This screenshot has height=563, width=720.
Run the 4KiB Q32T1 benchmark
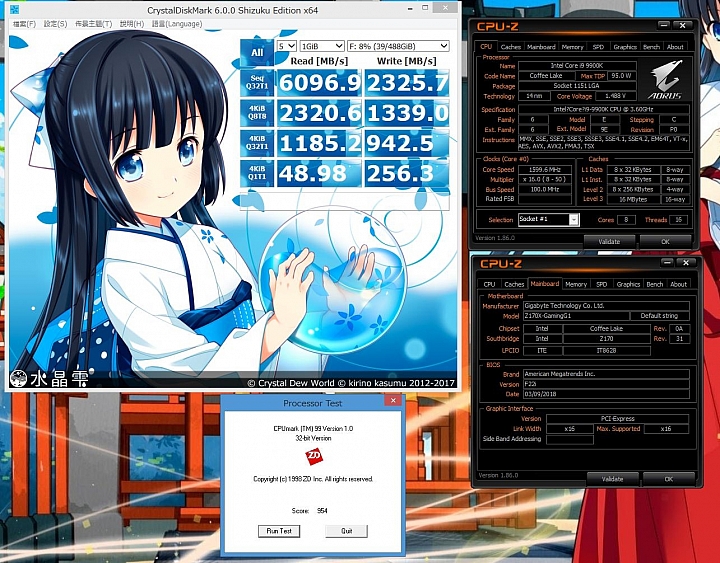pyautogui.click(x=257, y=143)
